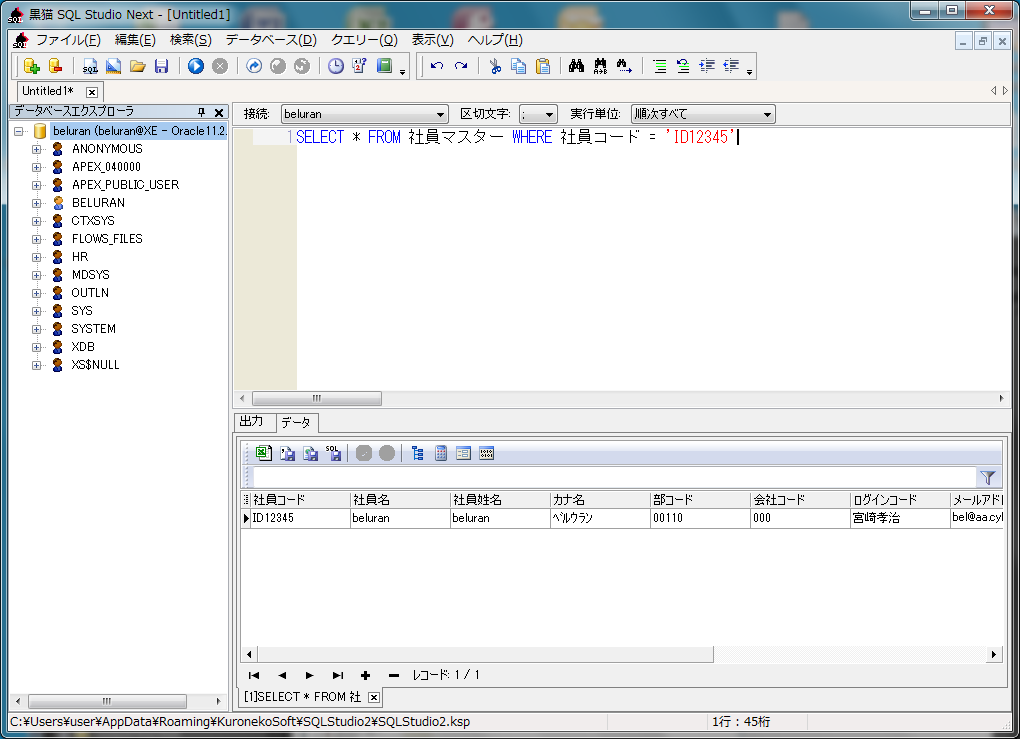Open the クエリー(Q) menu
Image resolution: width=1020 pixels, height=739 pixels.
tap(364, 40)
